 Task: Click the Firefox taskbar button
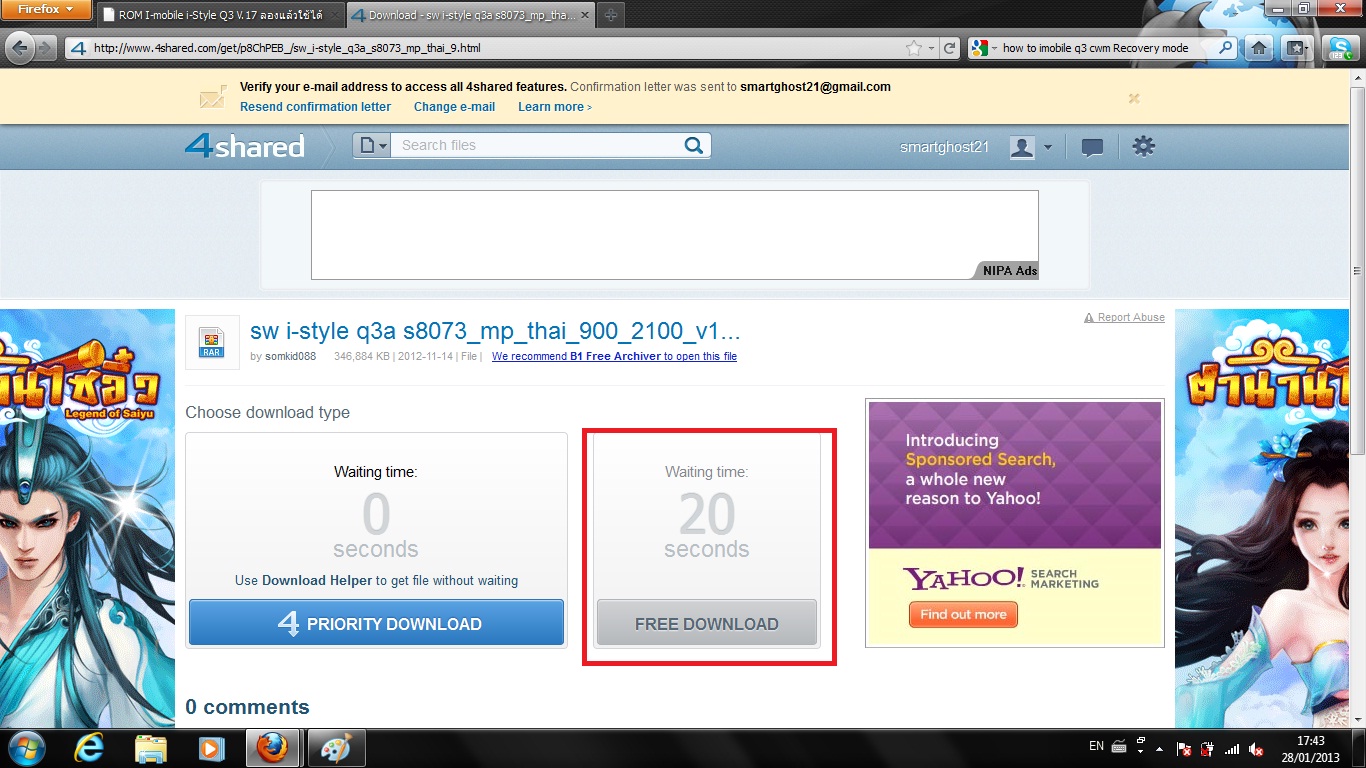[272, 748]
